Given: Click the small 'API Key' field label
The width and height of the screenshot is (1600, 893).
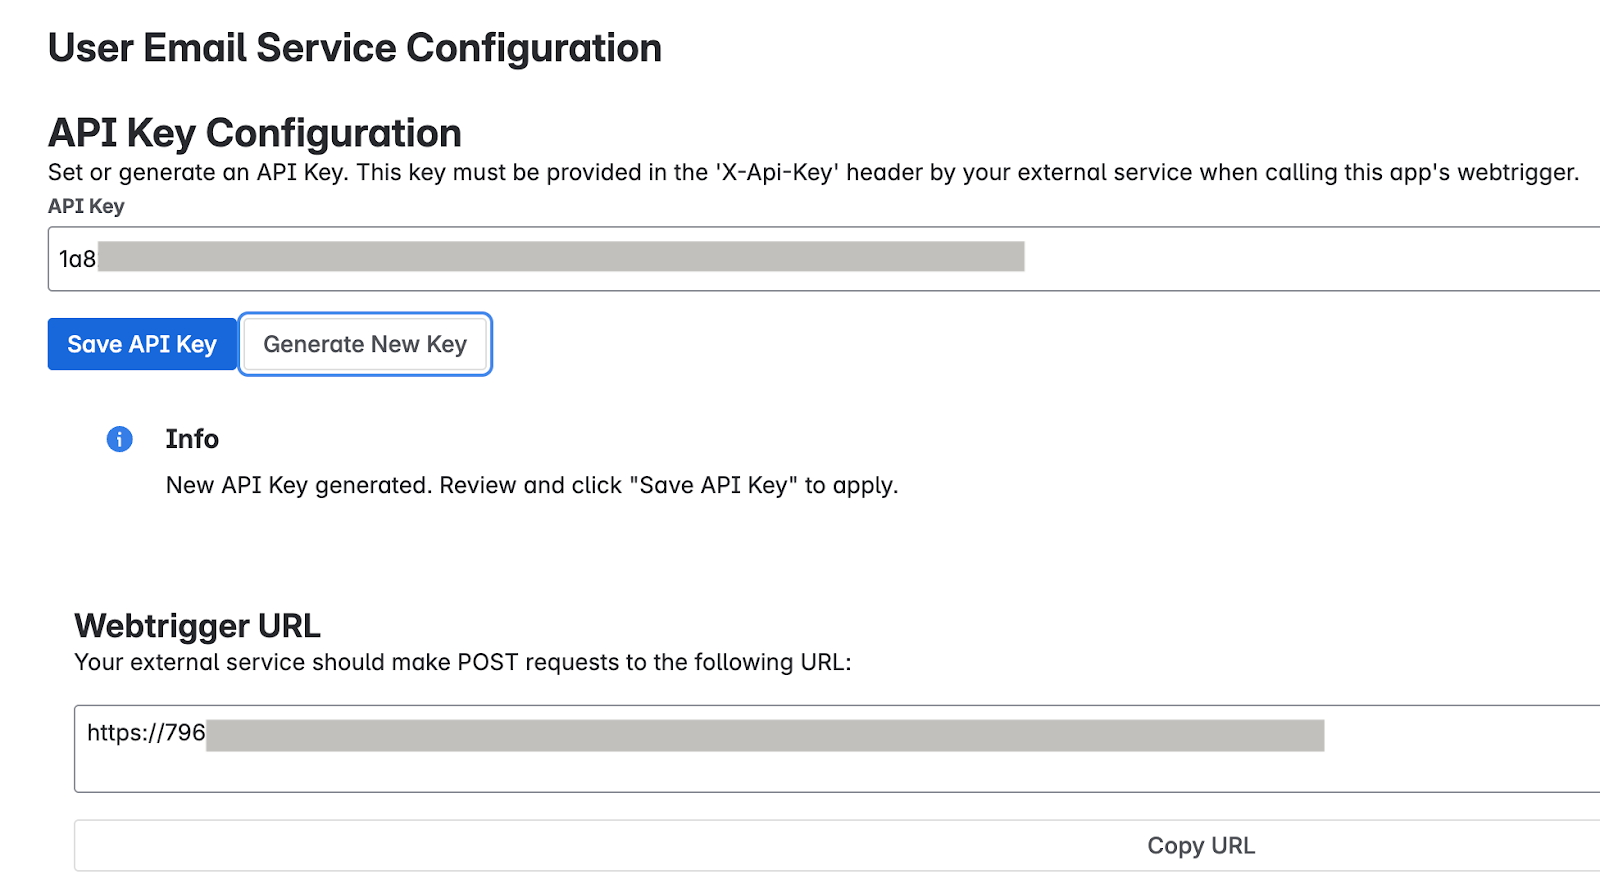Looking at the screenshot, I should 86,206.
